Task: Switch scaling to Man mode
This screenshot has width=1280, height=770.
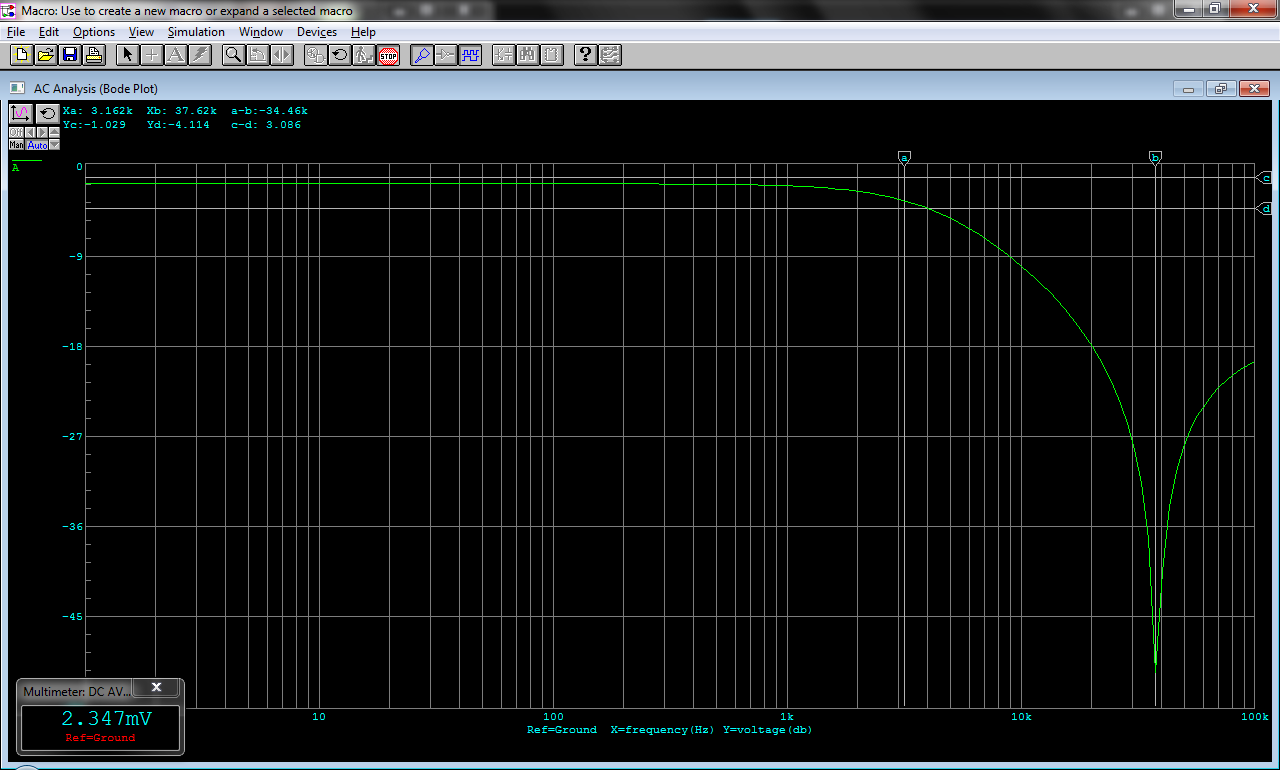Action: coord(17,145)
